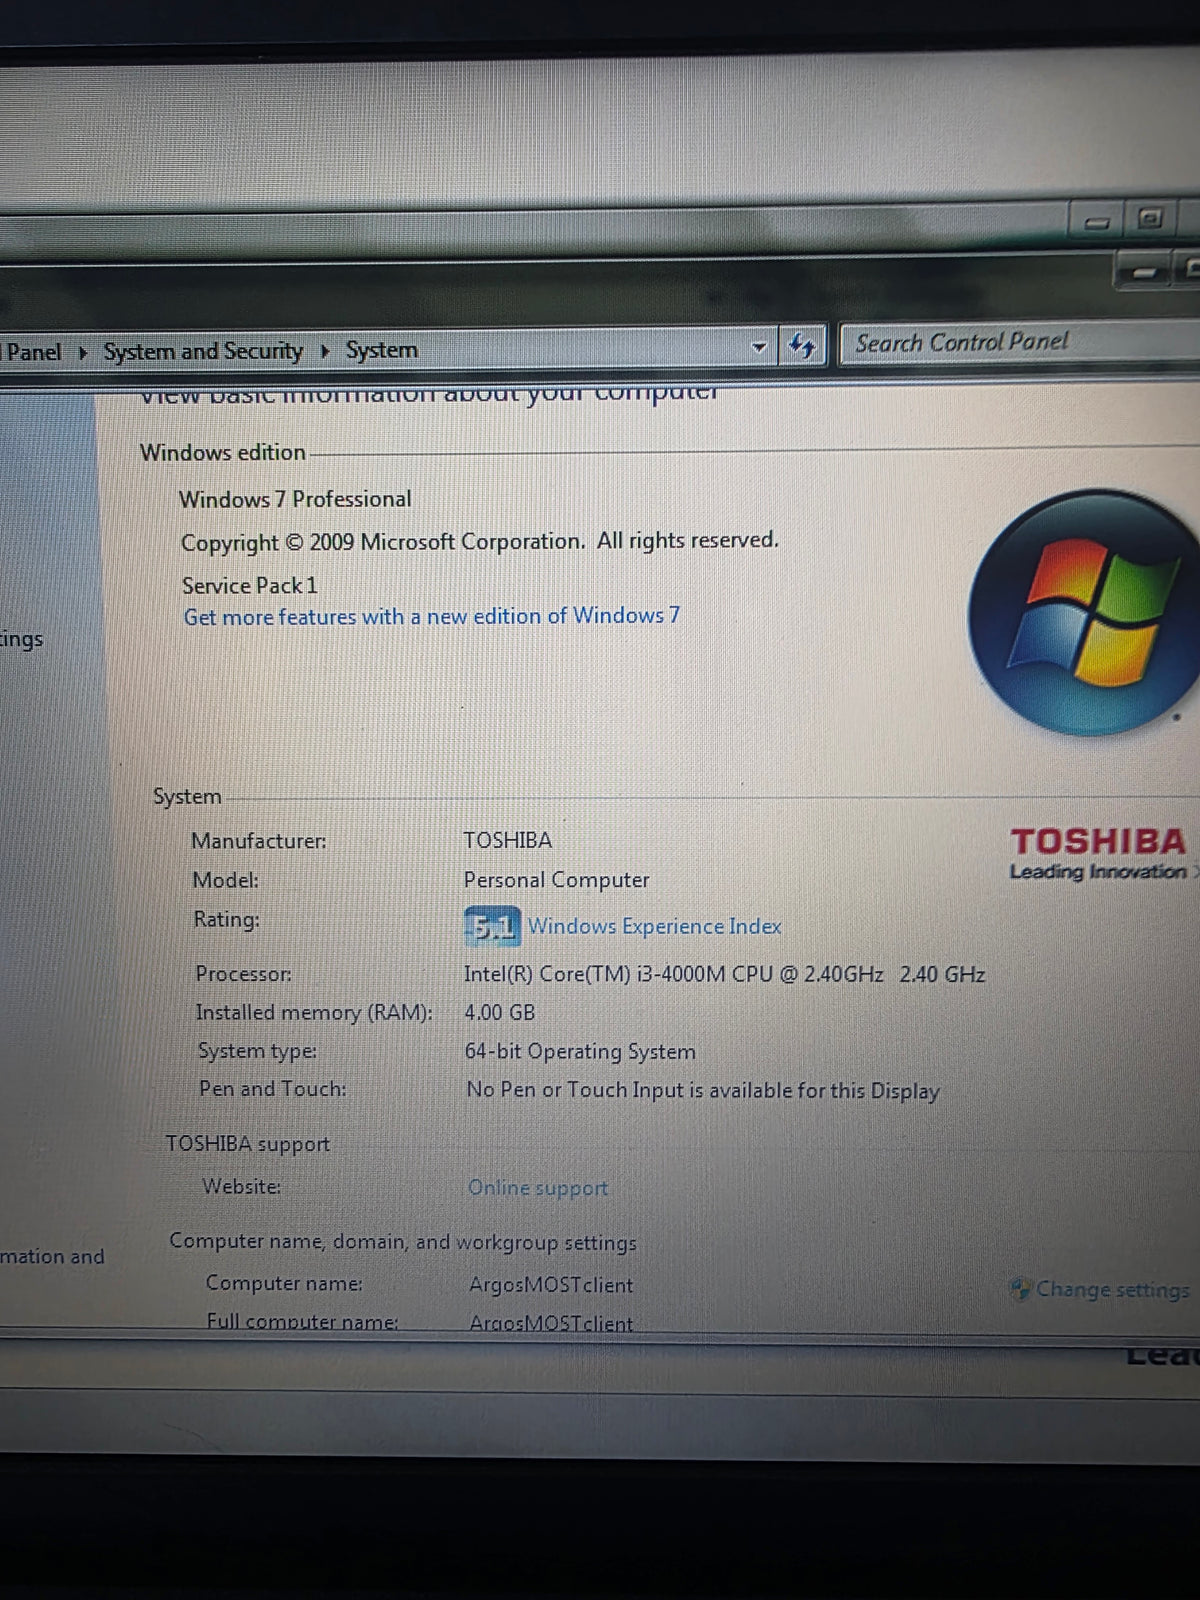1200x1600 pixels.
Task: Click the Intel Core i3-4000M processor value
Action: point(724,974)
